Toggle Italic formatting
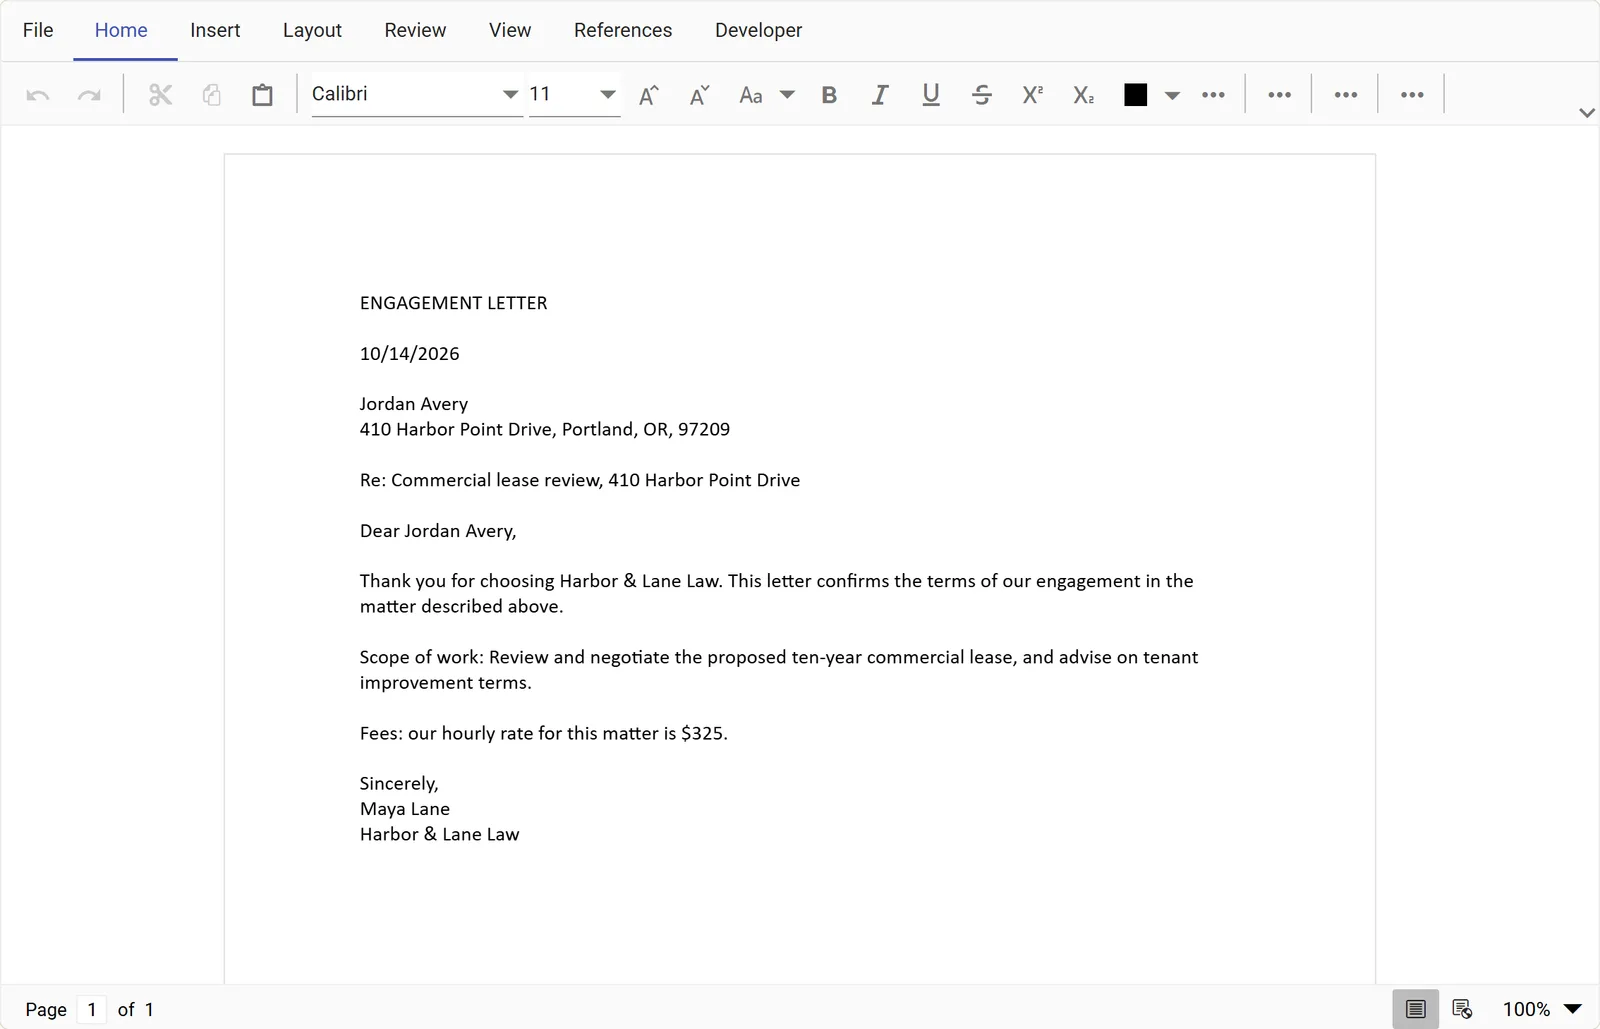1600x1029 pixels. 880,95
